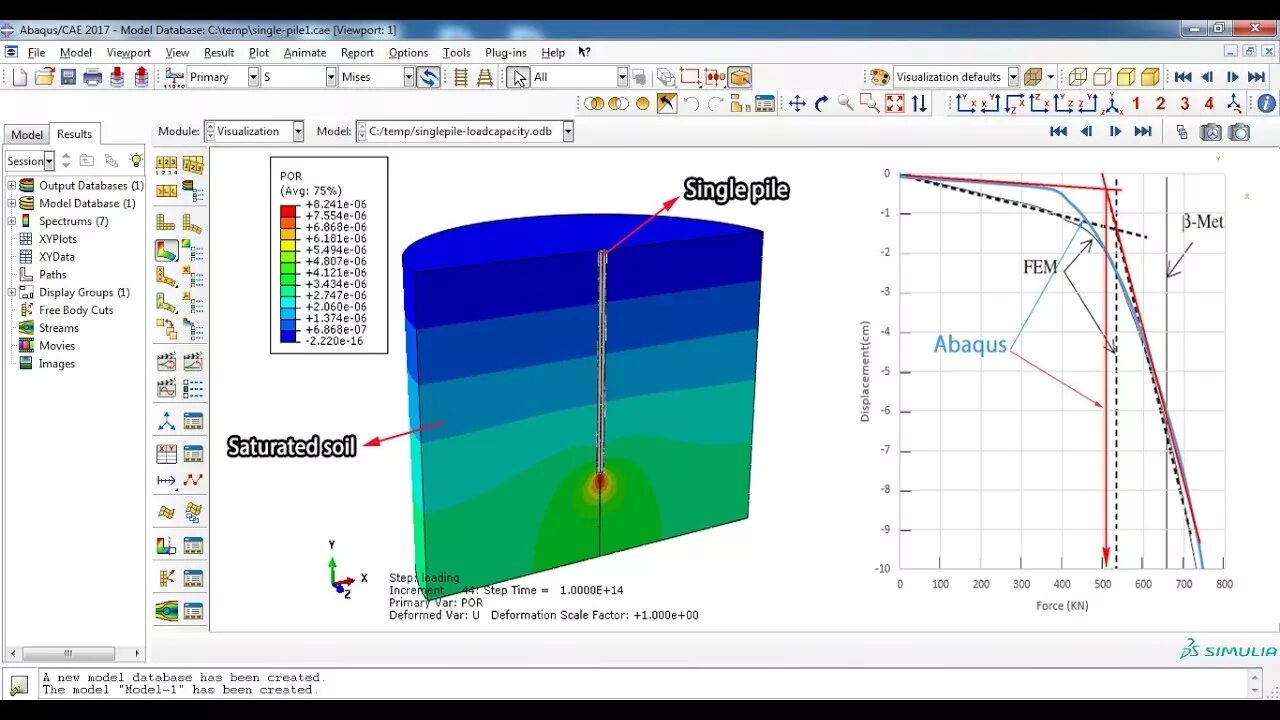Viewport: 1280px width, 720px height.
Task: Click the Rotate view tool
Action: 822,103
